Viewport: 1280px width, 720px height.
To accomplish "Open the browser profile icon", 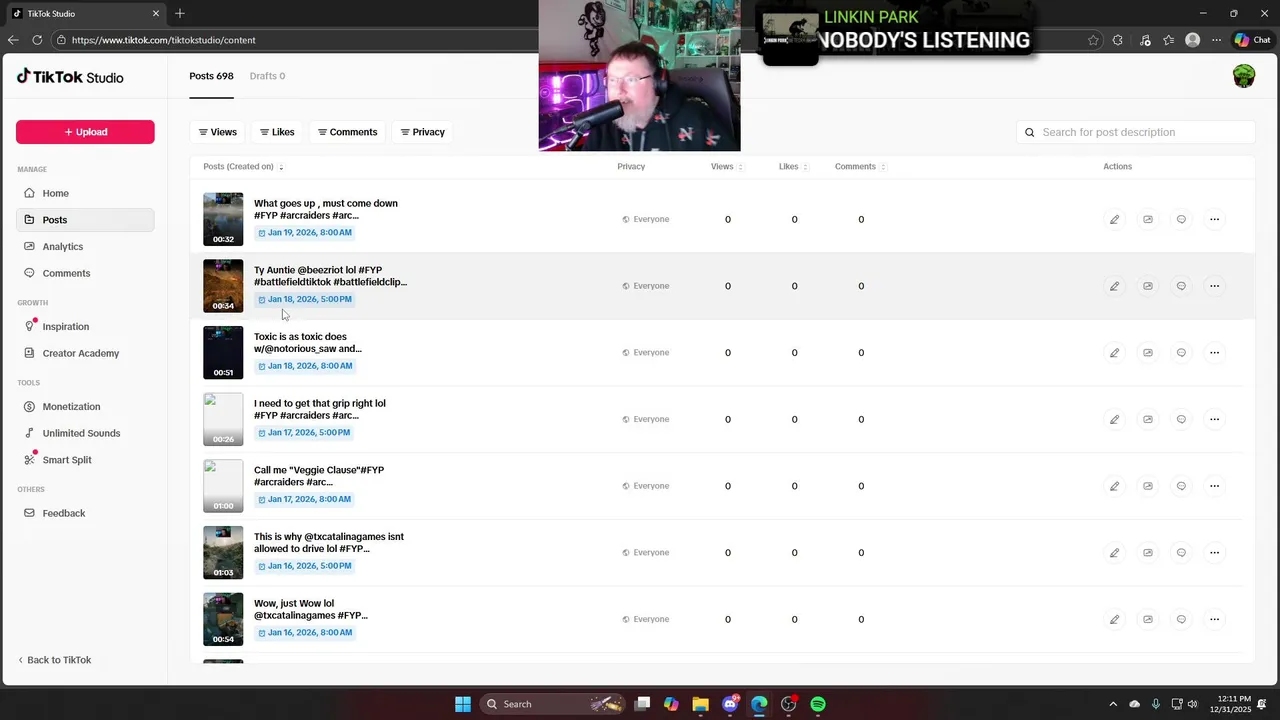I will click(1192, 40).
